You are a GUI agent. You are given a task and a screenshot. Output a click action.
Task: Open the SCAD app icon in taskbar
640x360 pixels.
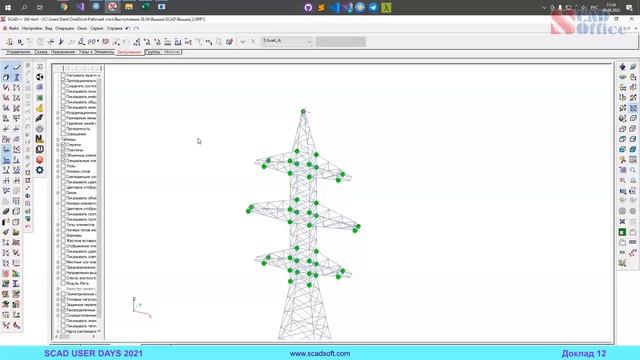[x=113, y=7]
